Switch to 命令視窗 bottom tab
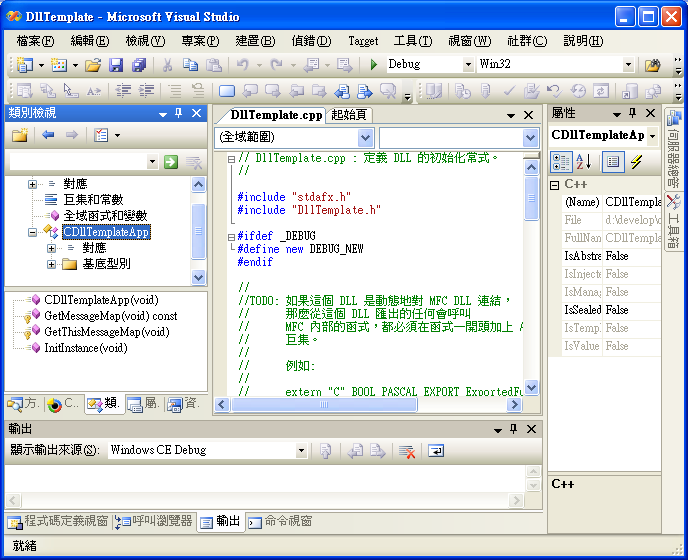Viewport: 688px width, 560px height. [x=281, y=521]
